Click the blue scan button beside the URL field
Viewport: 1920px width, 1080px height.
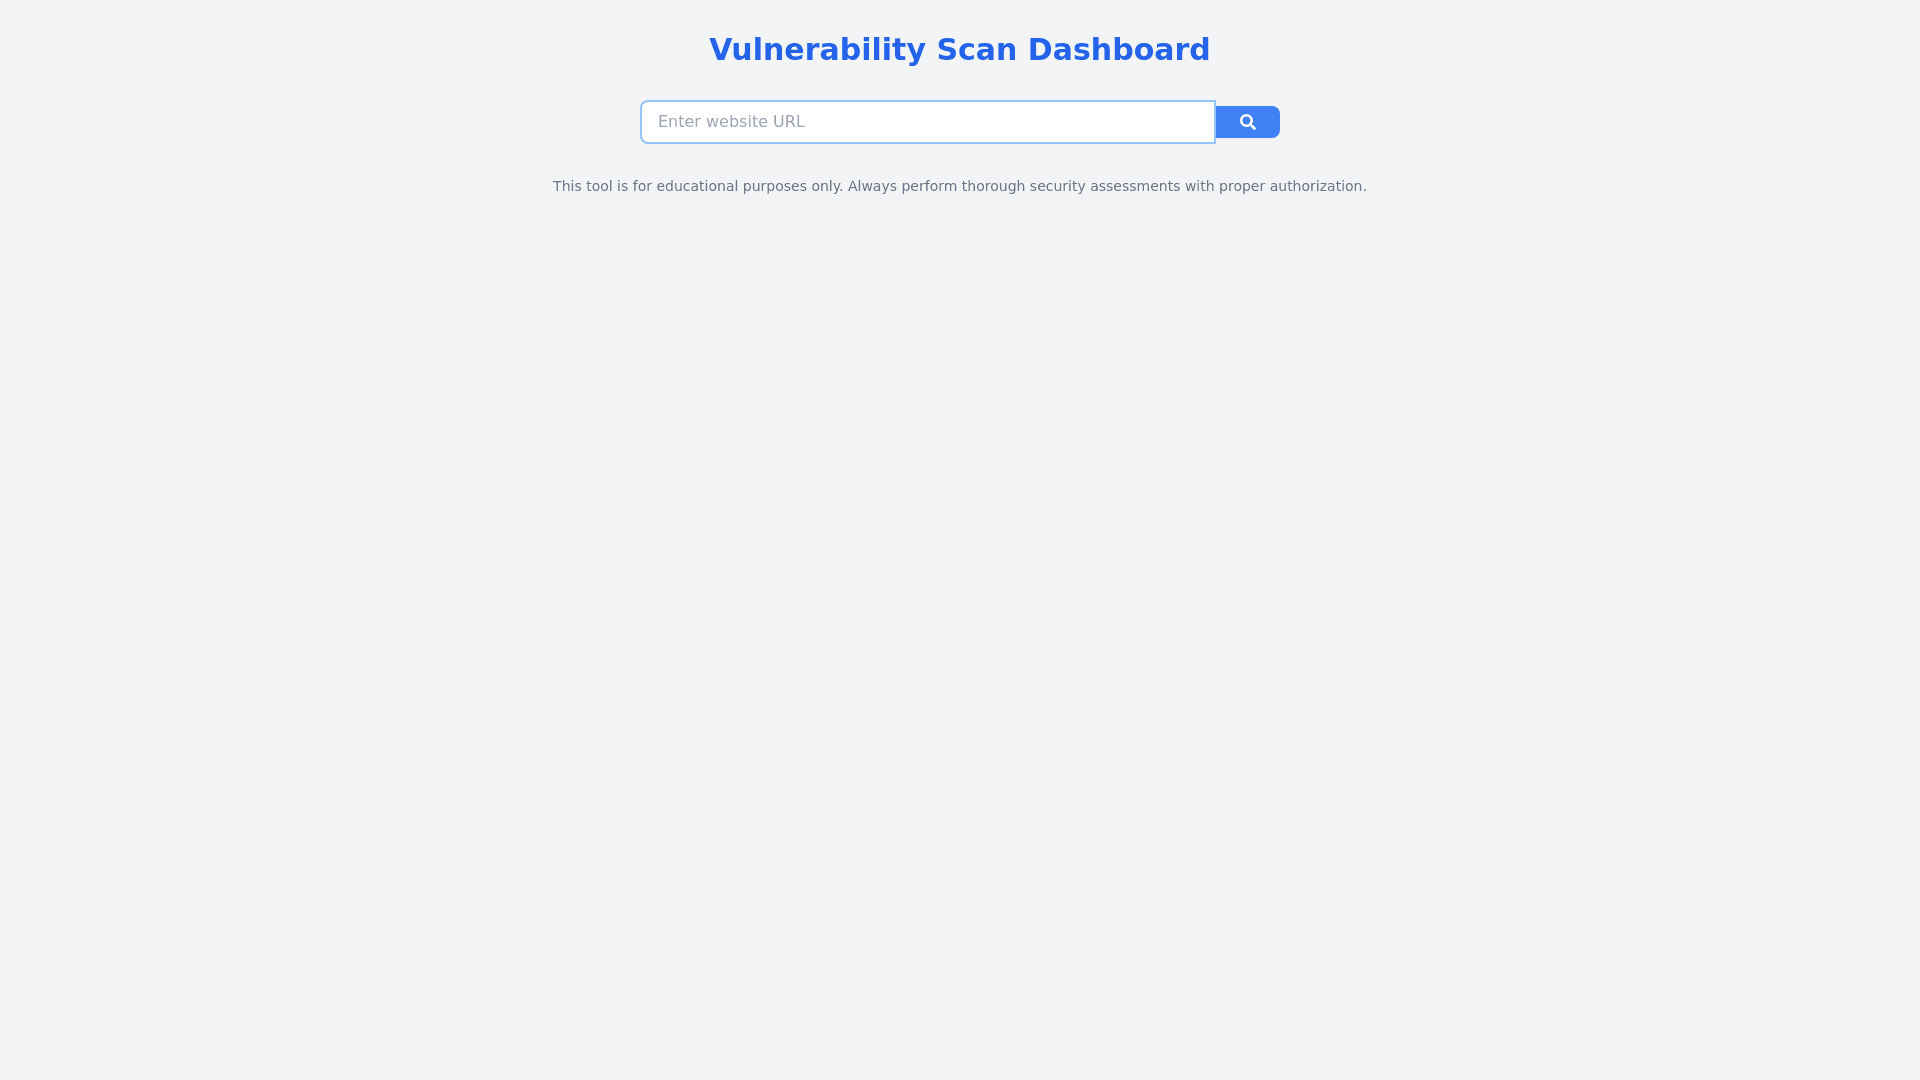(x=1247, y=122)
